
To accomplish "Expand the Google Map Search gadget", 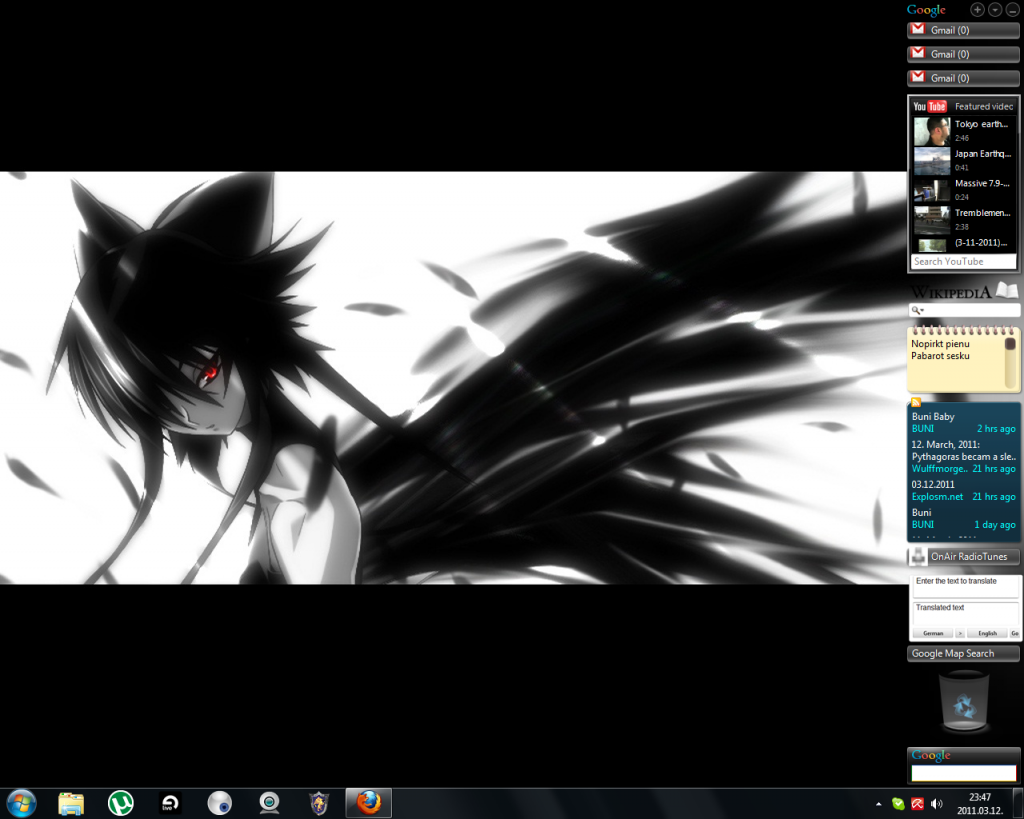I will (963, 654).
